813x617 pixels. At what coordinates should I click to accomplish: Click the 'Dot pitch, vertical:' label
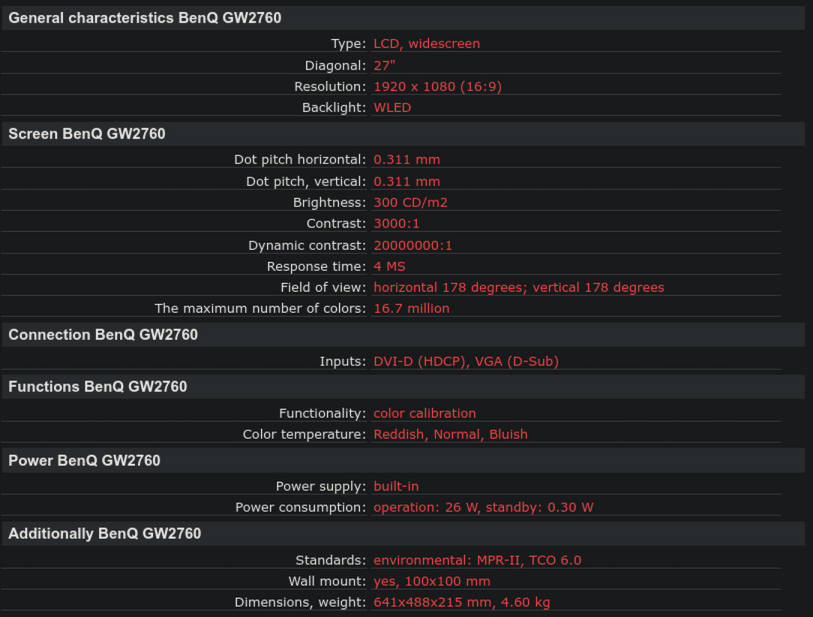tap(306, 181)
